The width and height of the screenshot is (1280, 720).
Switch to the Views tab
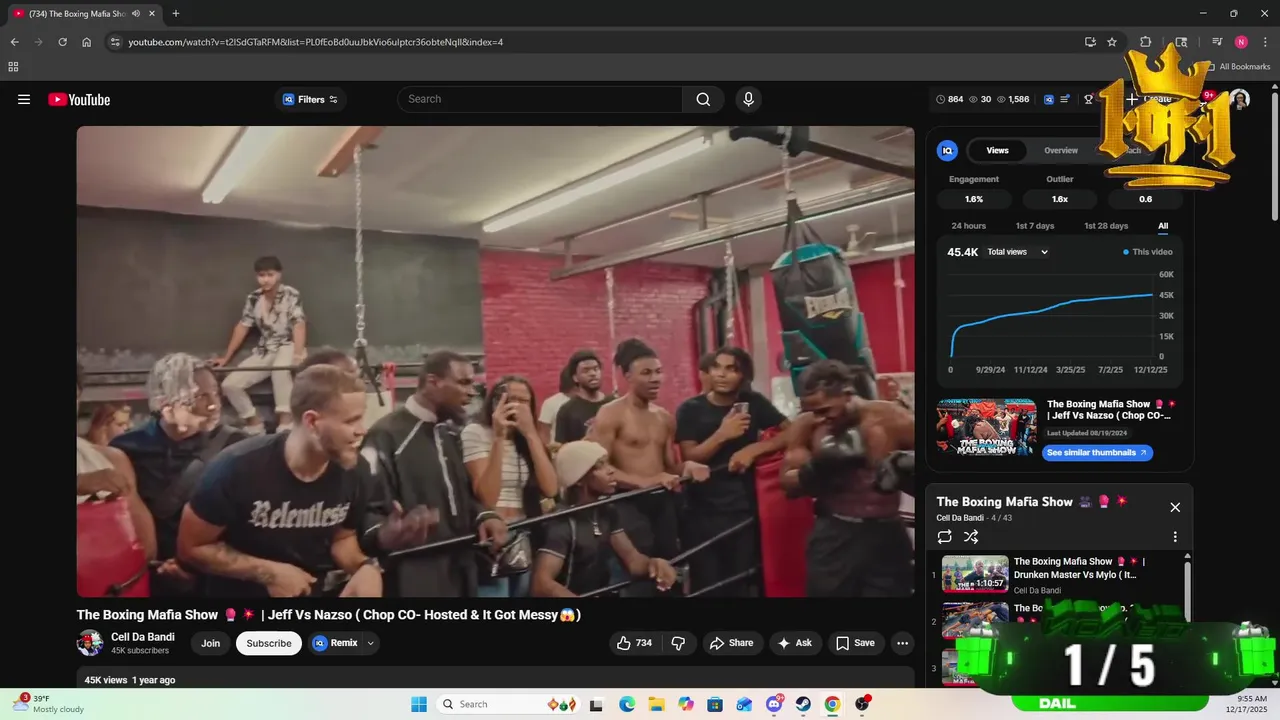(x=998, y=150)
